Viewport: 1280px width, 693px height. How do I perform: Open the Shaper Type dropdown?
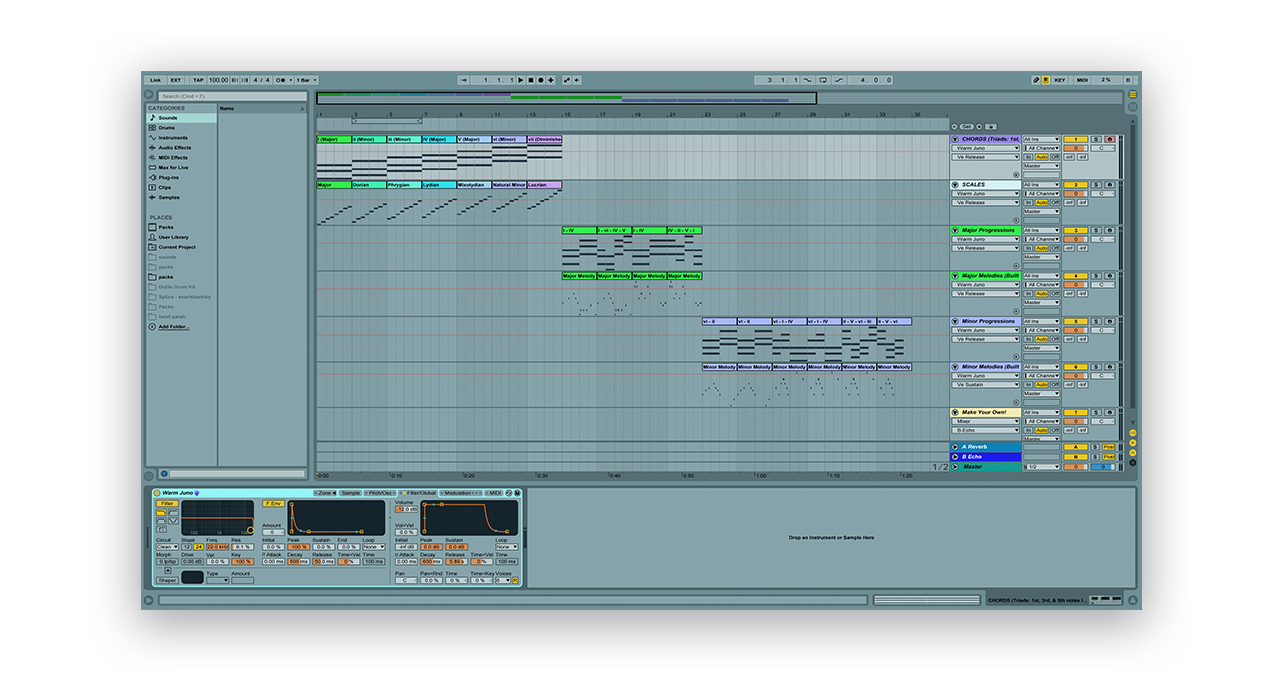point(217,580)
